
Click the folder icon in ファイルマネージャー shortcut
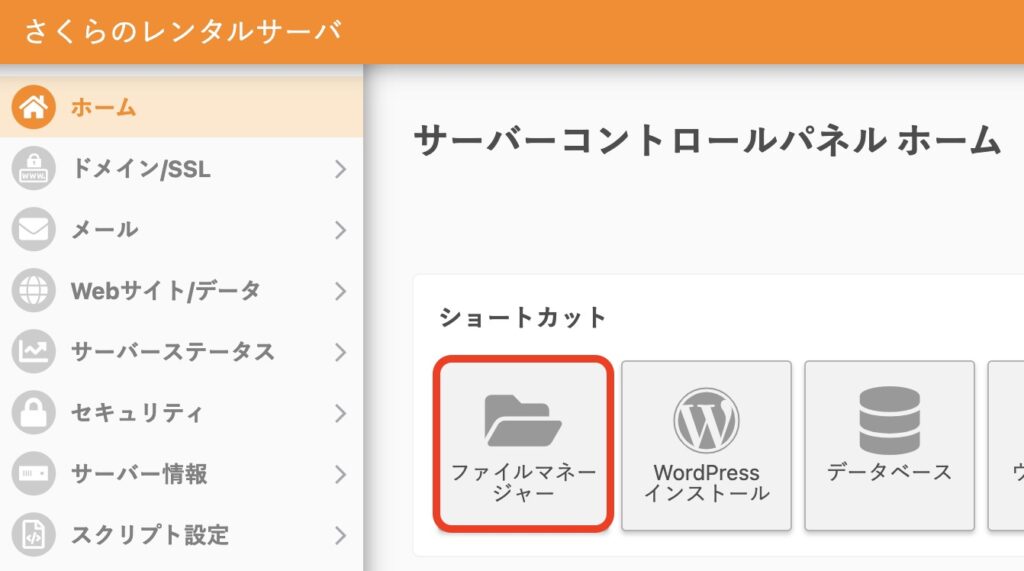(x=522, y=421)
